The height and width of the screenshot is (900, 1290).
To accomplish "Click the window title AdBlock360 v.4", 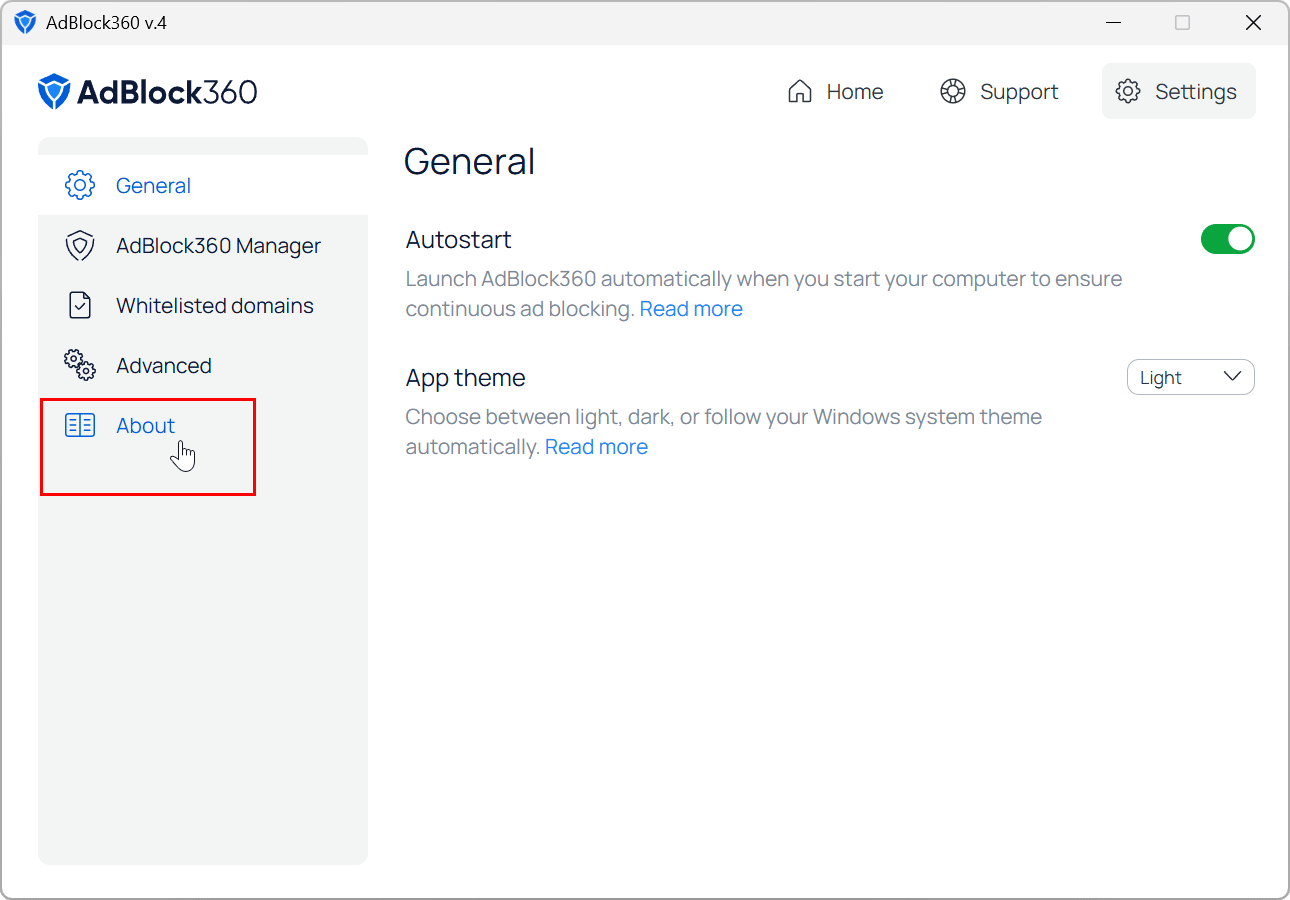I will pos(106,22).
